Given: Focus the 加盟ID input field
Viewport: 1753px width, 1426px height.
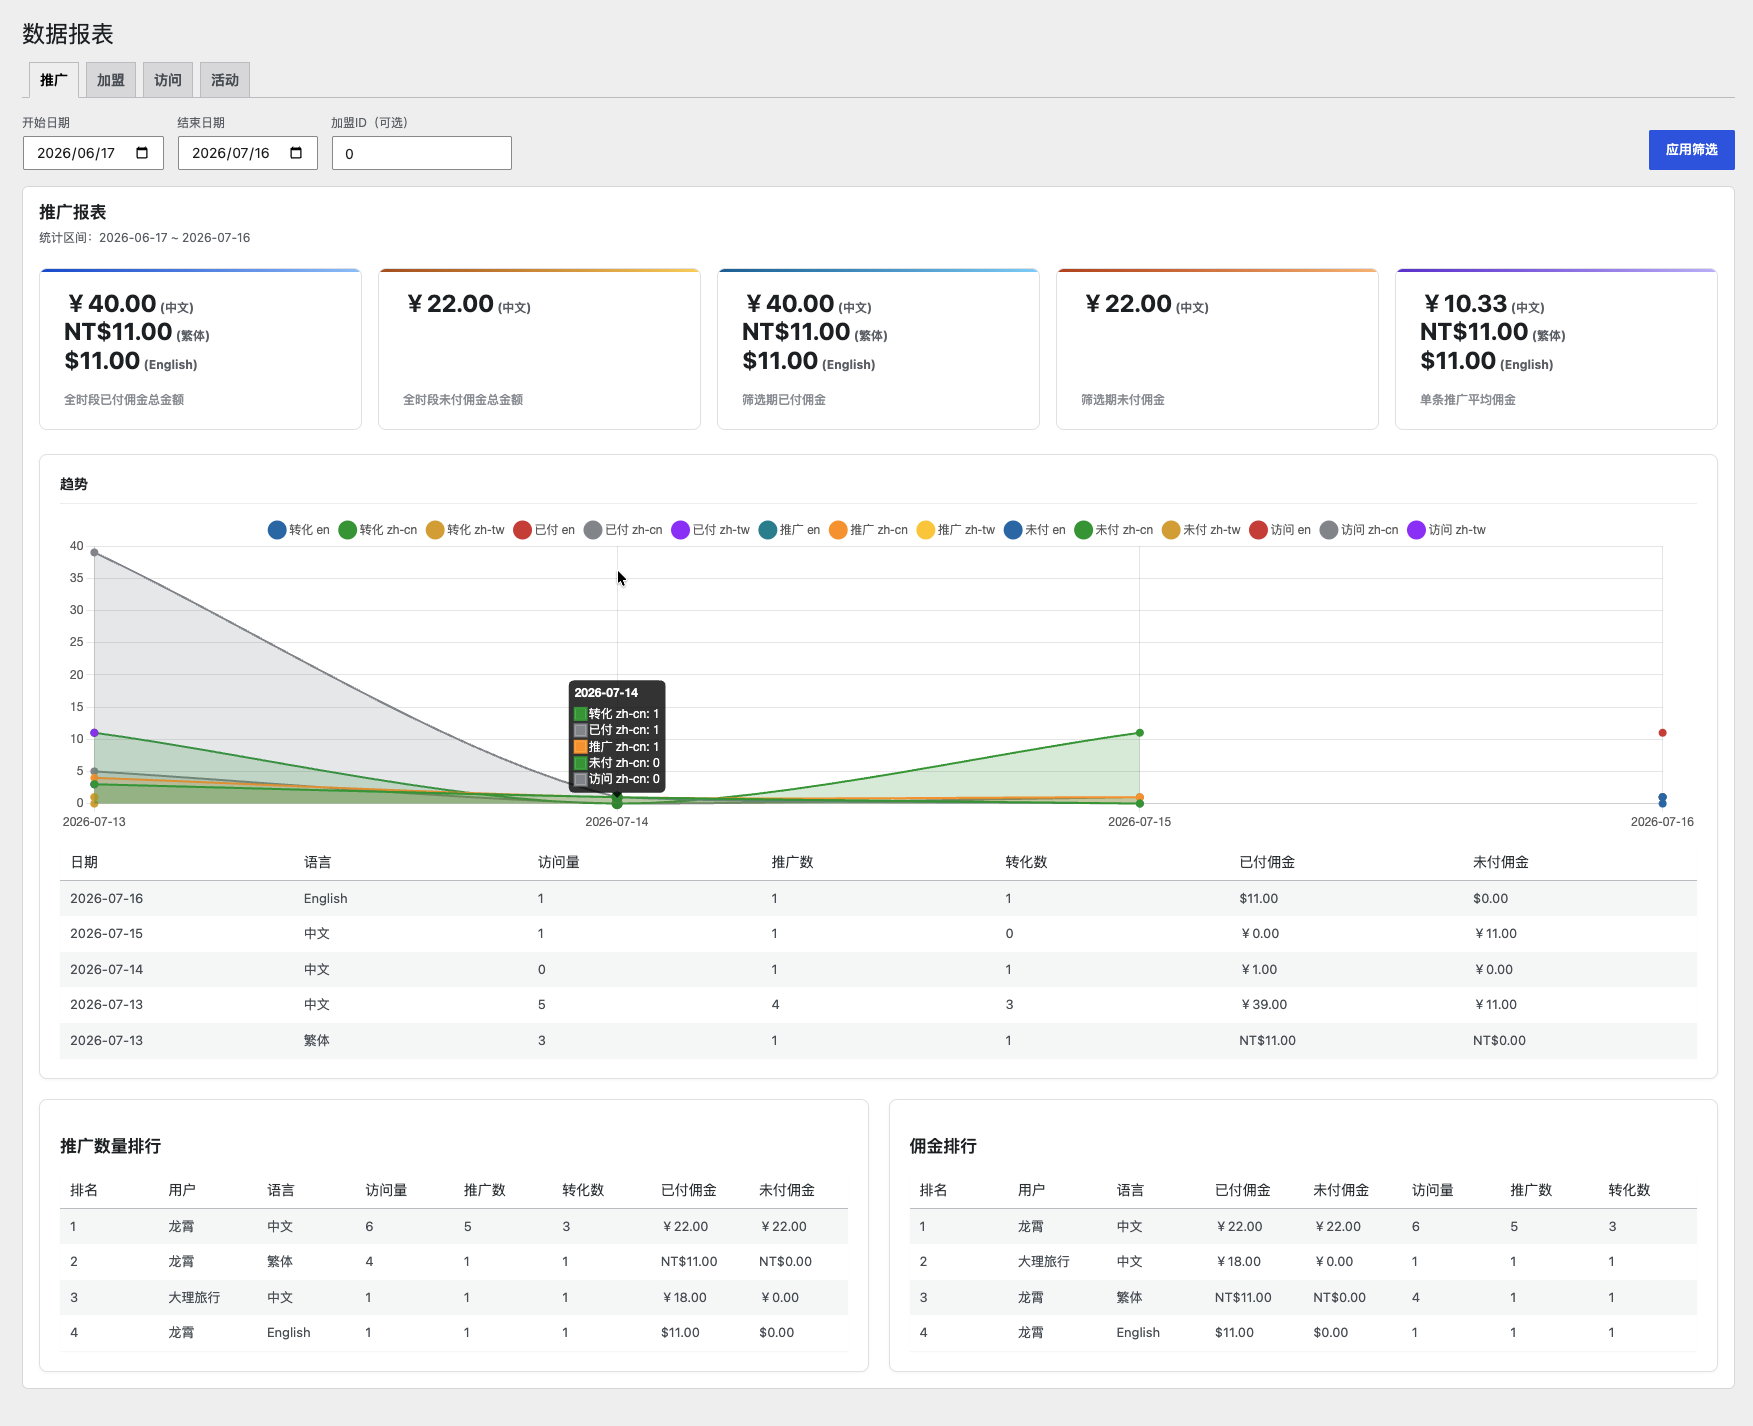Looking at the screenshot, I should [422, 153].
